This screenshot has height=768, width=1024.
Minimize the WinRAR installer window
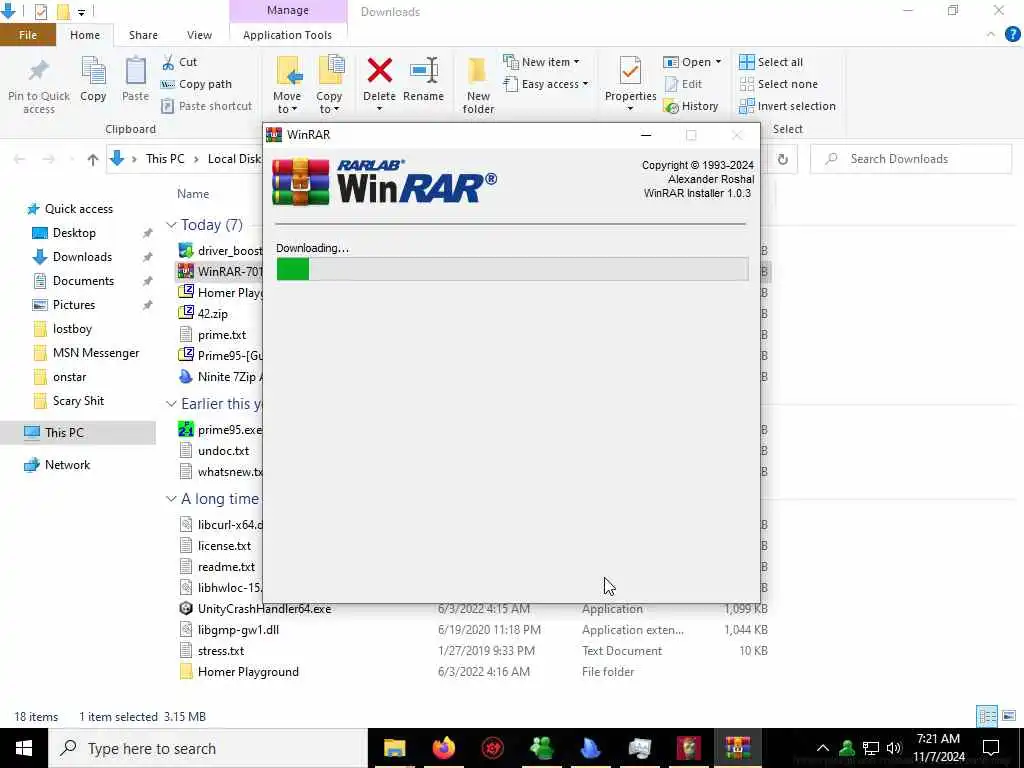[x=646, y=135]
